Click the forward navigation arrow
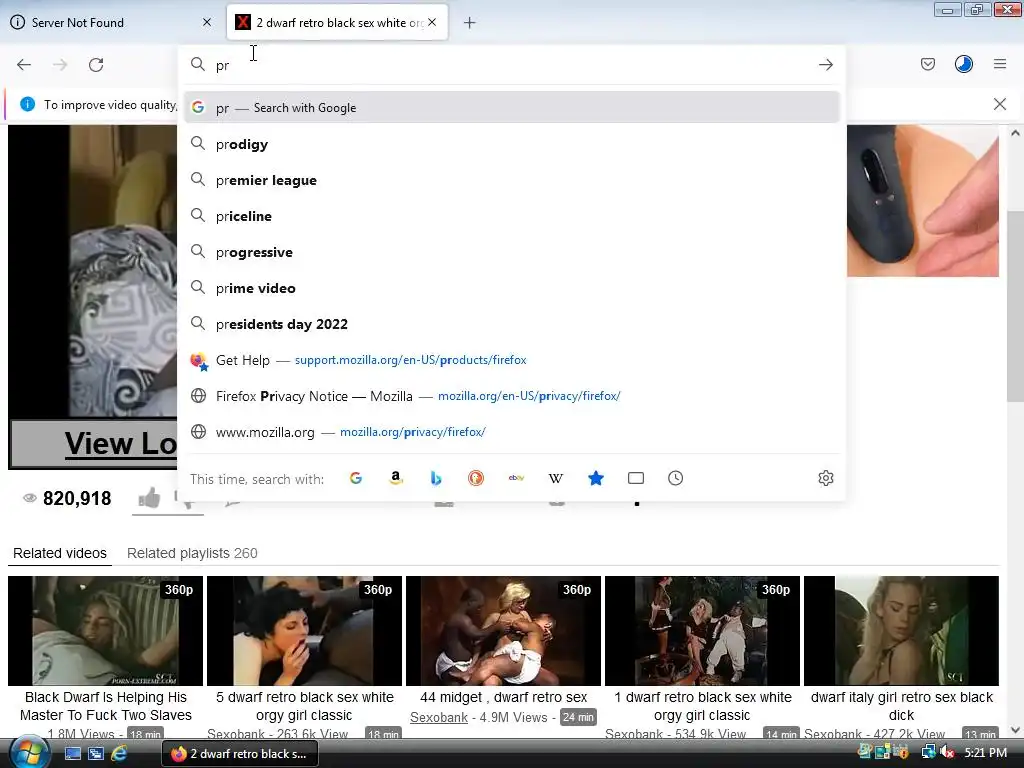 60,65
